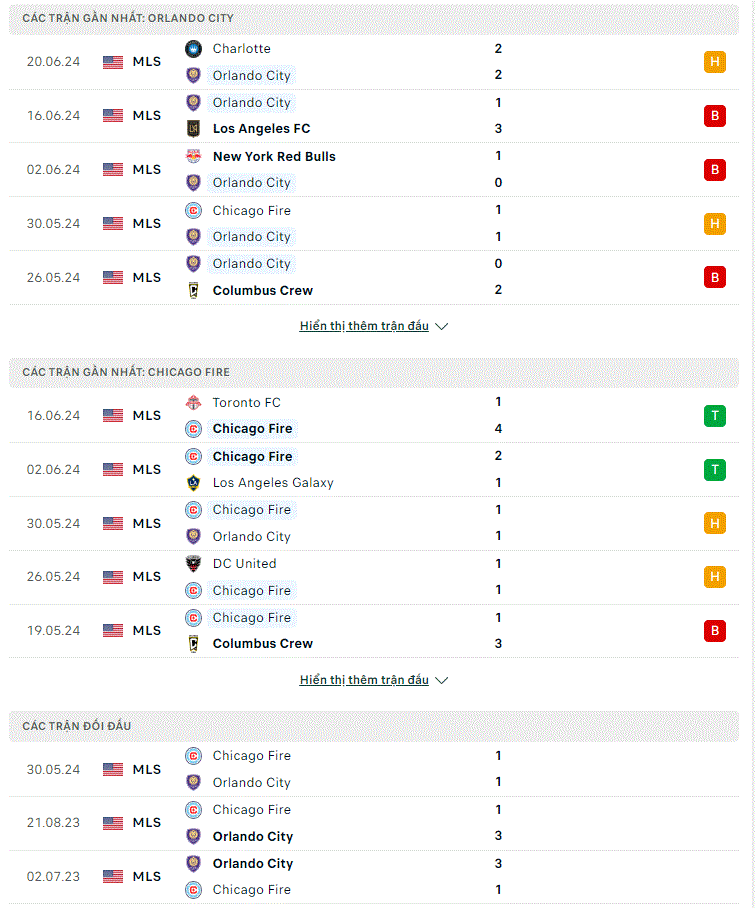Click the Toronto FC crest icon
The width and height of the screenshot is (755, 908).
[193, 402]
